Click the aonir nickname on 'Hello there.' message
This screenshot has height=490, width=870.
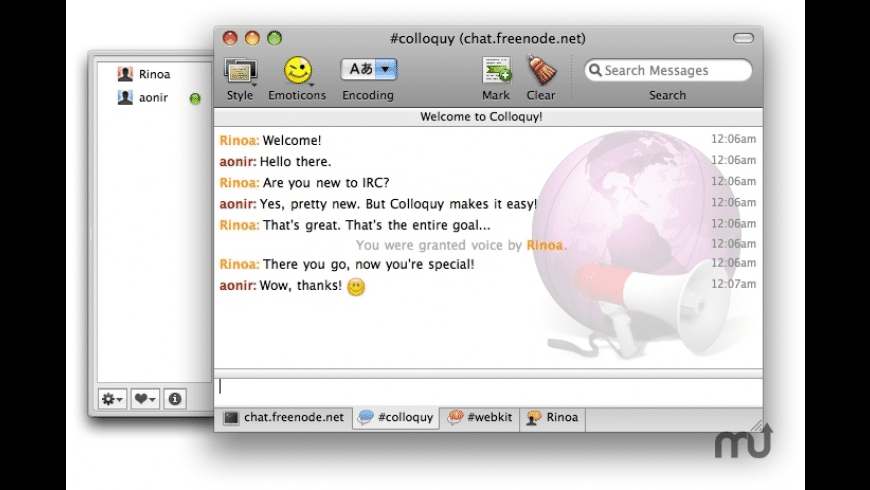click(237, 161)
